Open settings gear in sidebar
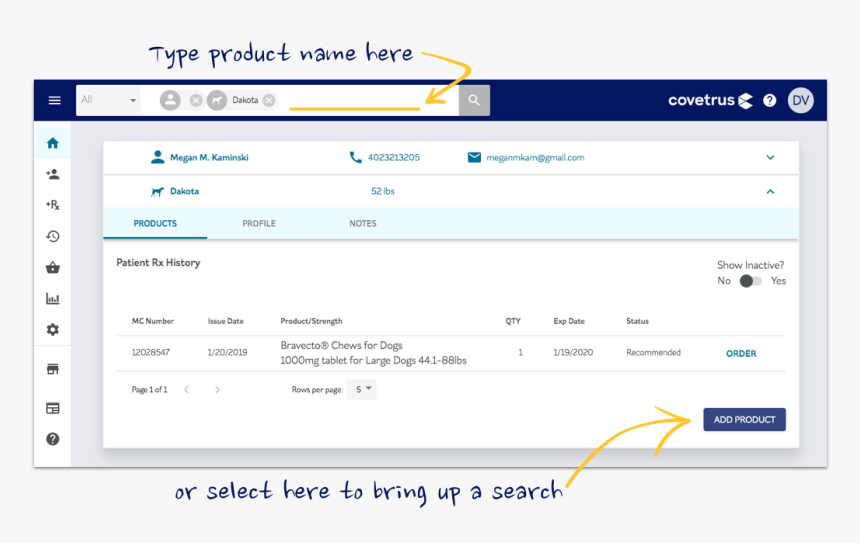The width and height of the screenshot is (860, 543). [x=53, y=329]
